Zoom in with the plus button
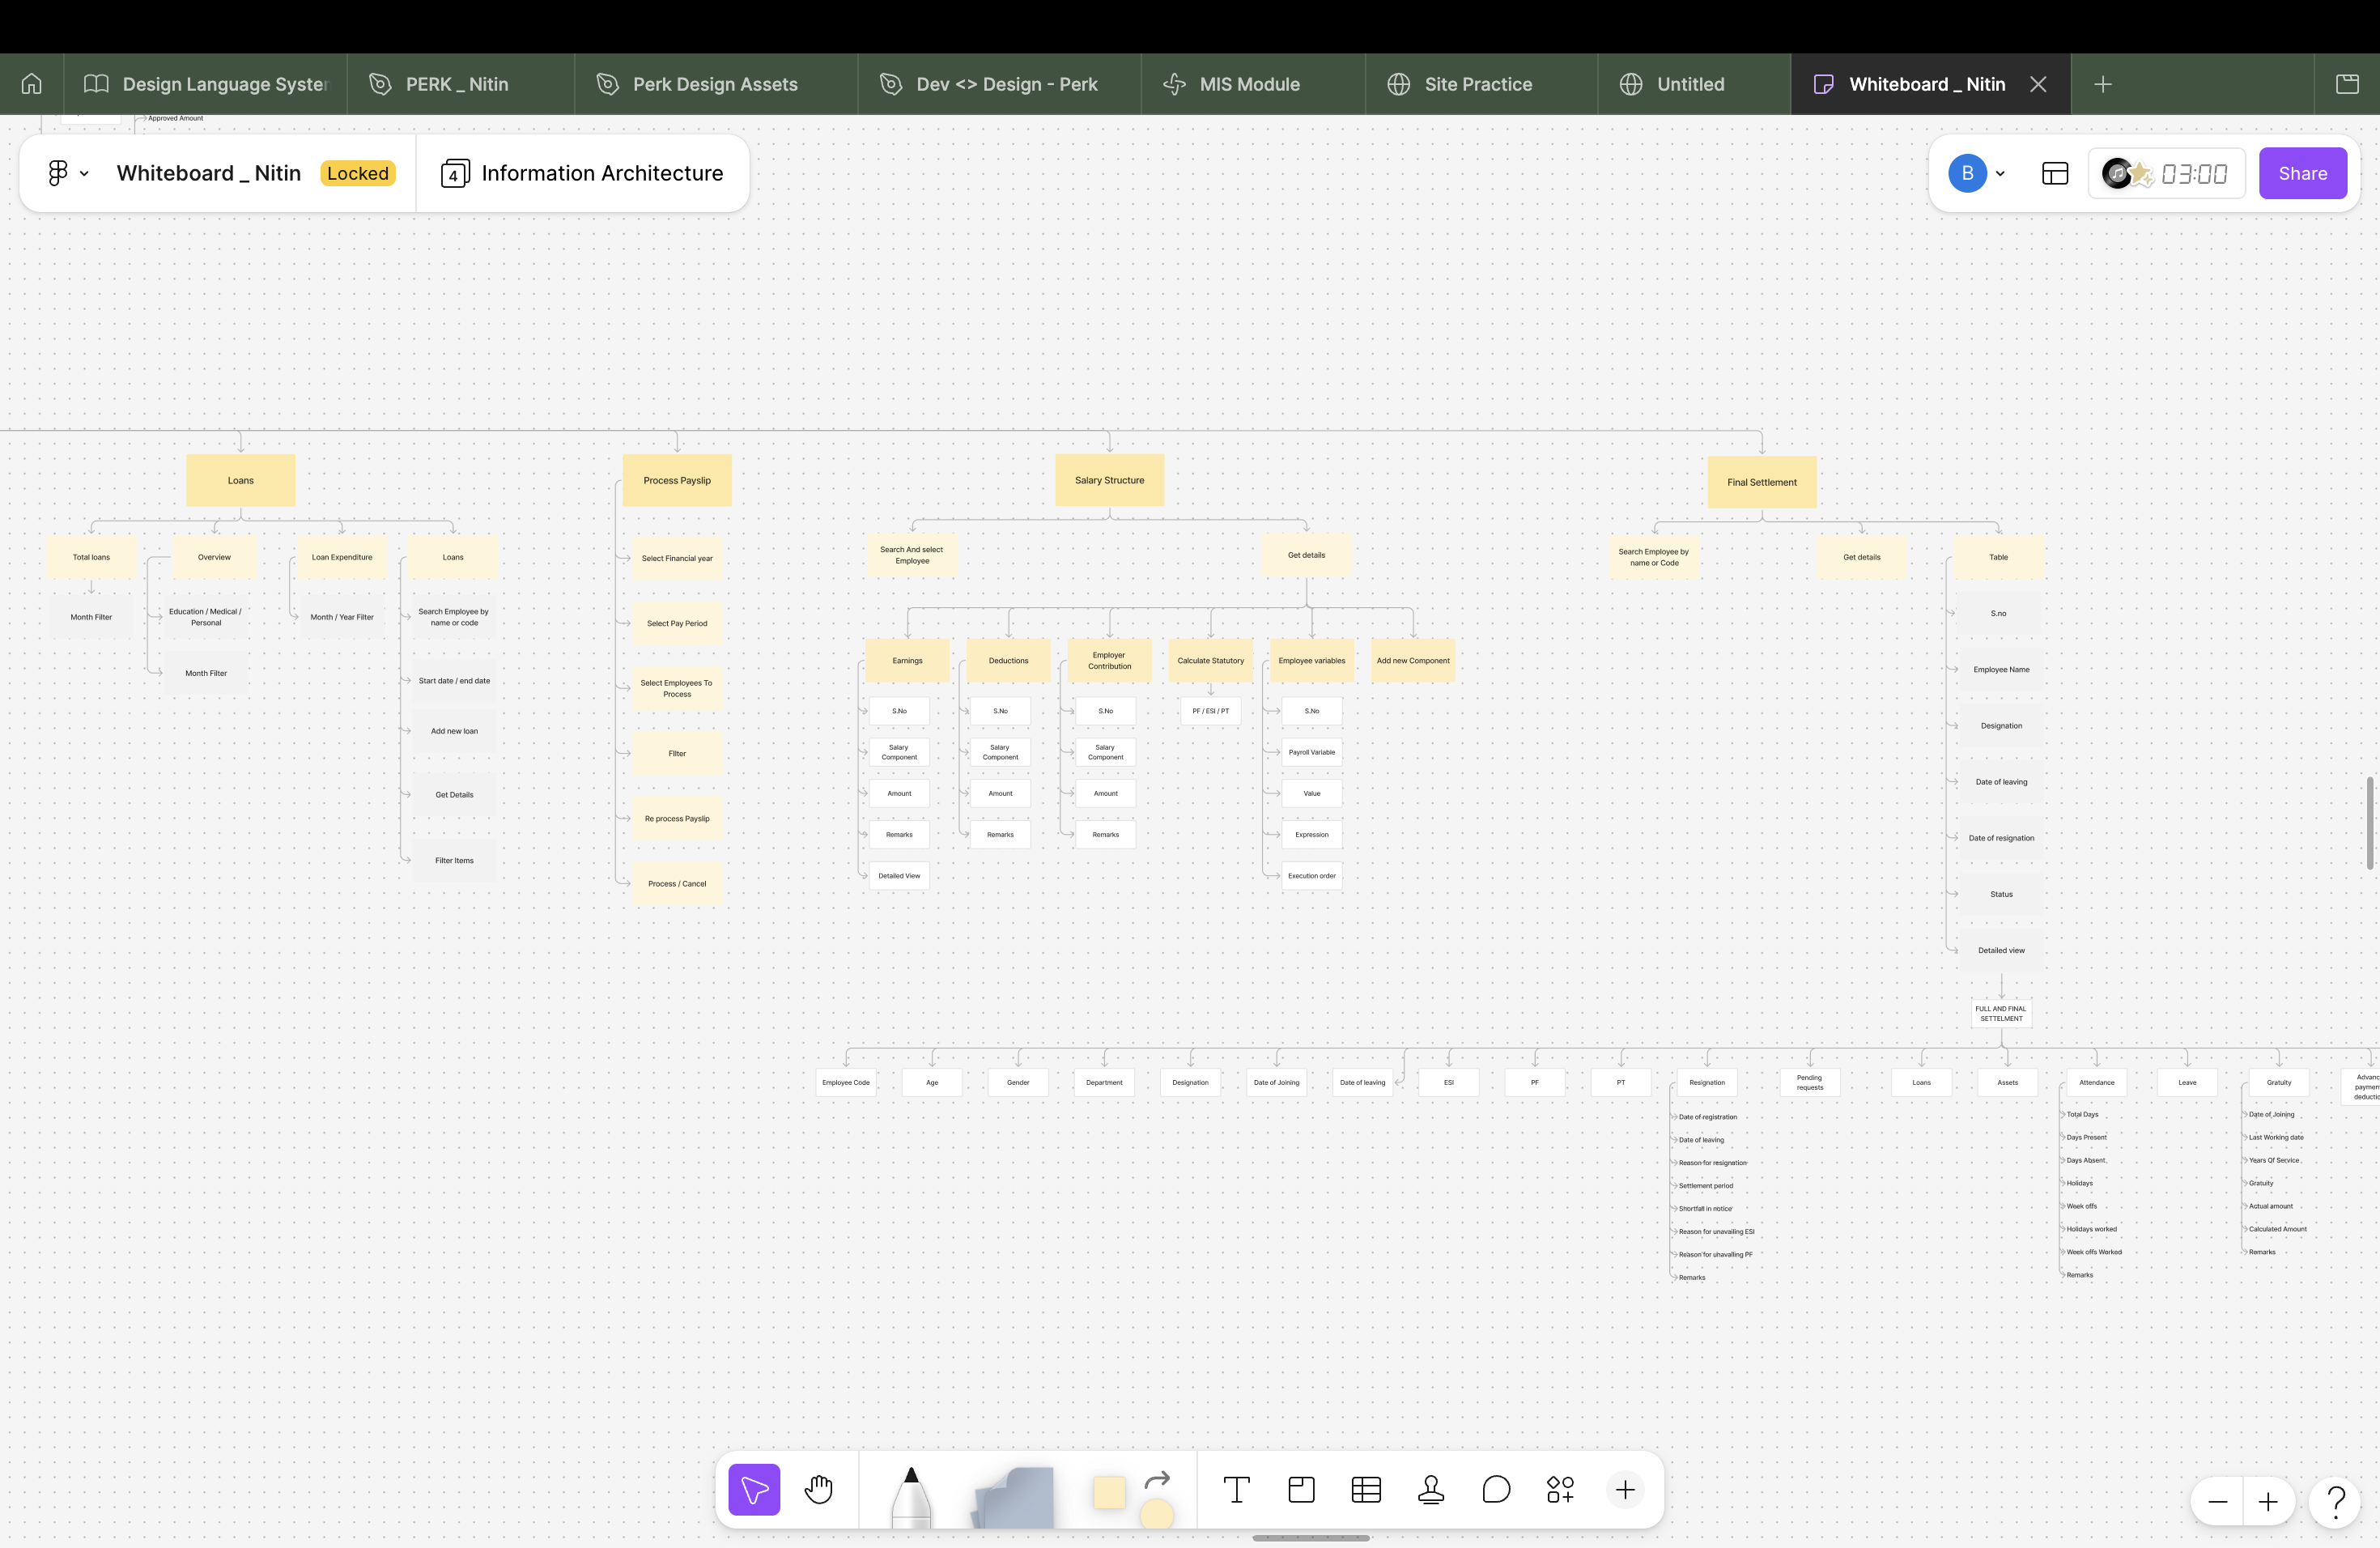The image size is (2380, 1548). [2268, 1501]
